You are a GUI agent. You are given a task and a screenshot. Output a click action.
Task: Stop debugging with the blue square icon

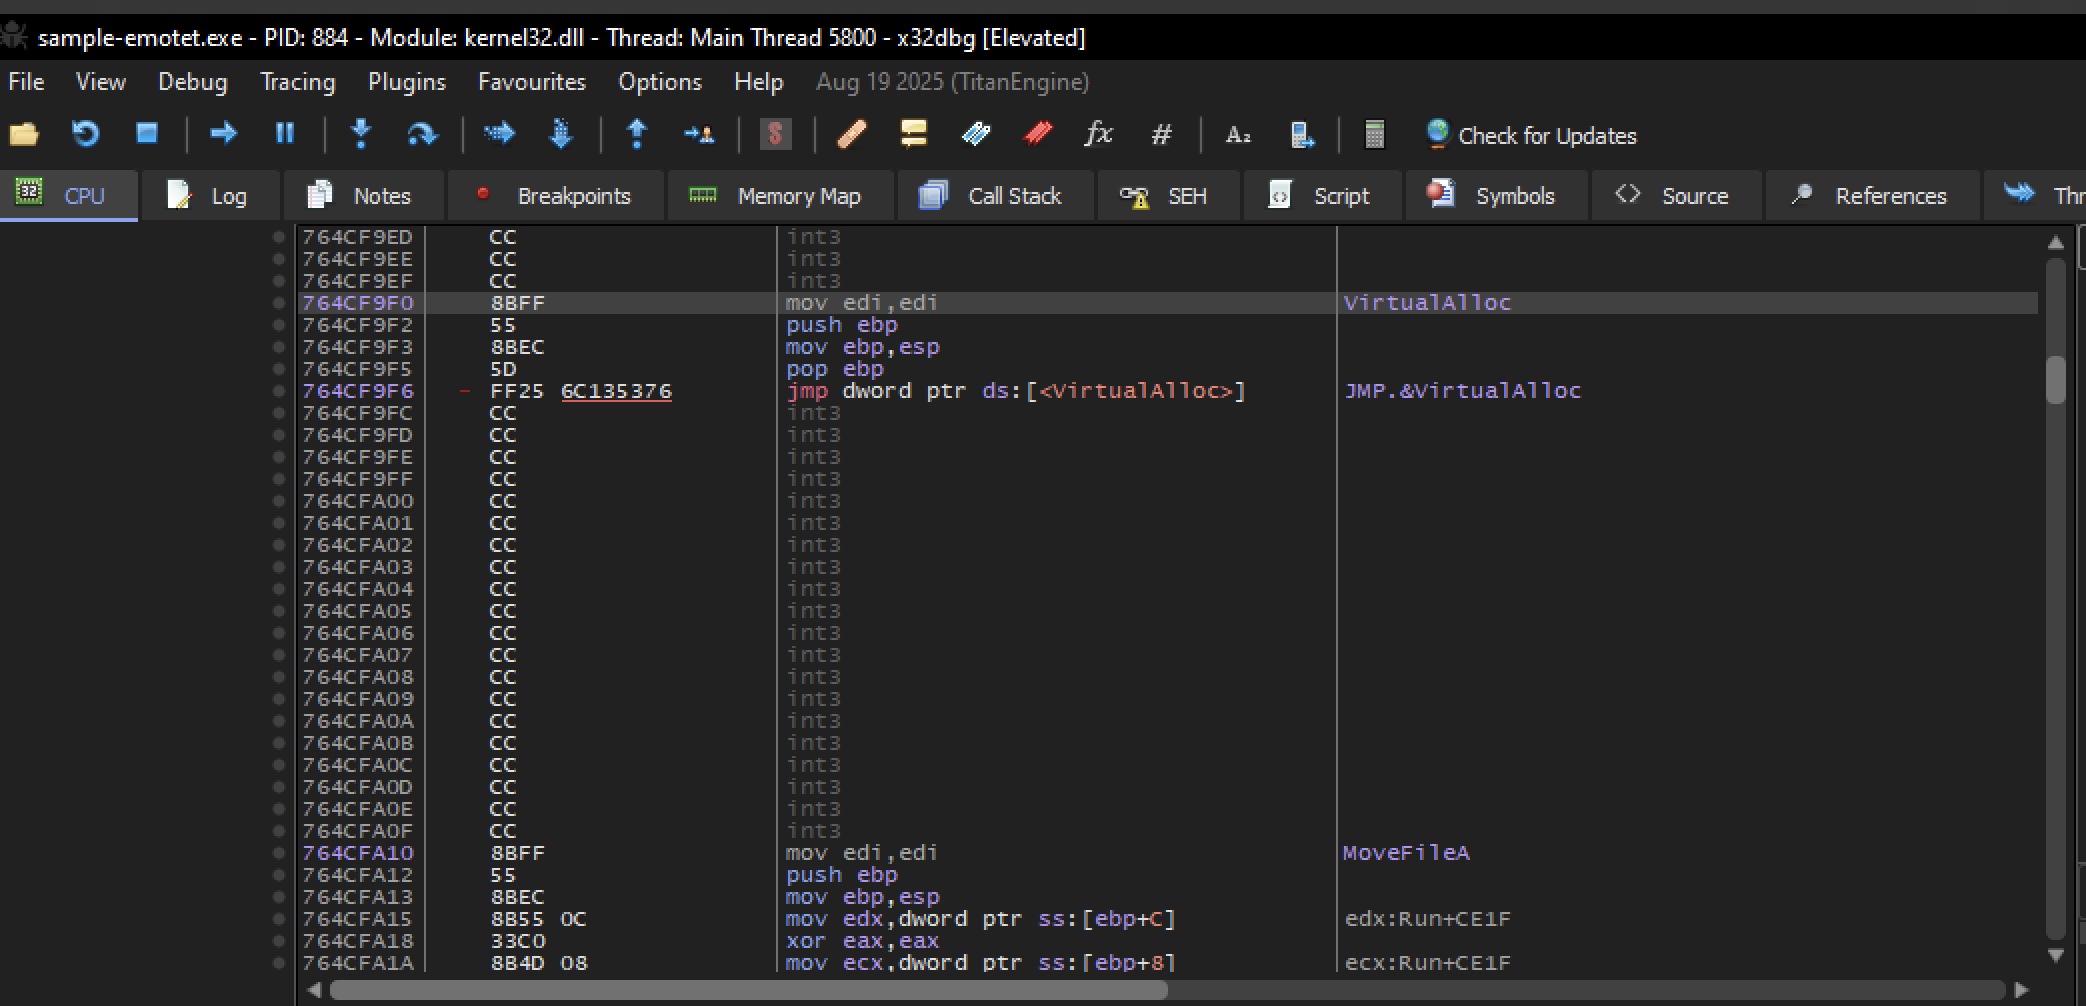coord(147,133)
